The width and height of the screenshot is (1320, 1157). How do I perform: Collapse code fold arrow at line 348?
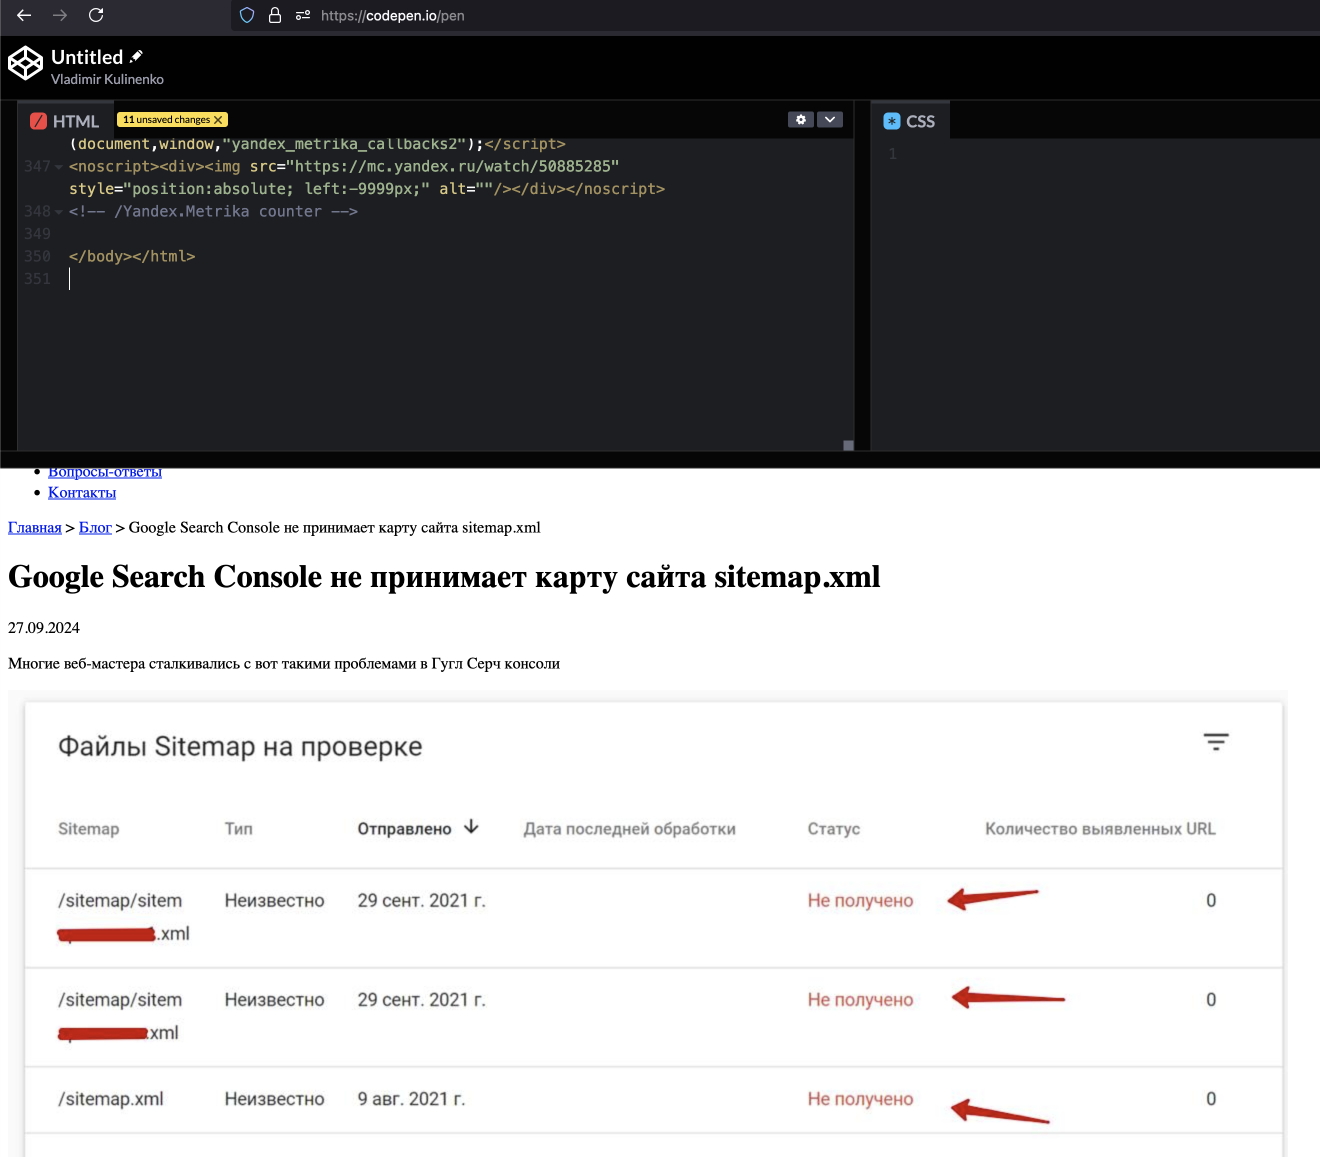pos(59,212)
